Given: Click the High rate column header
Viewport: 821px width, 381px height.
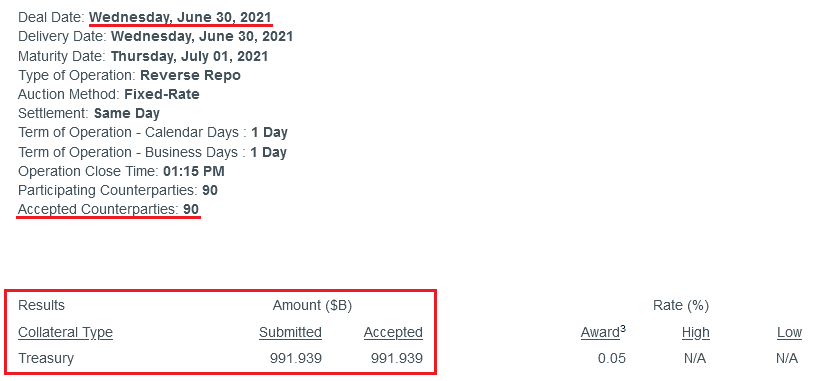Looking at the screenshot, I should click(x=696, y=332).
